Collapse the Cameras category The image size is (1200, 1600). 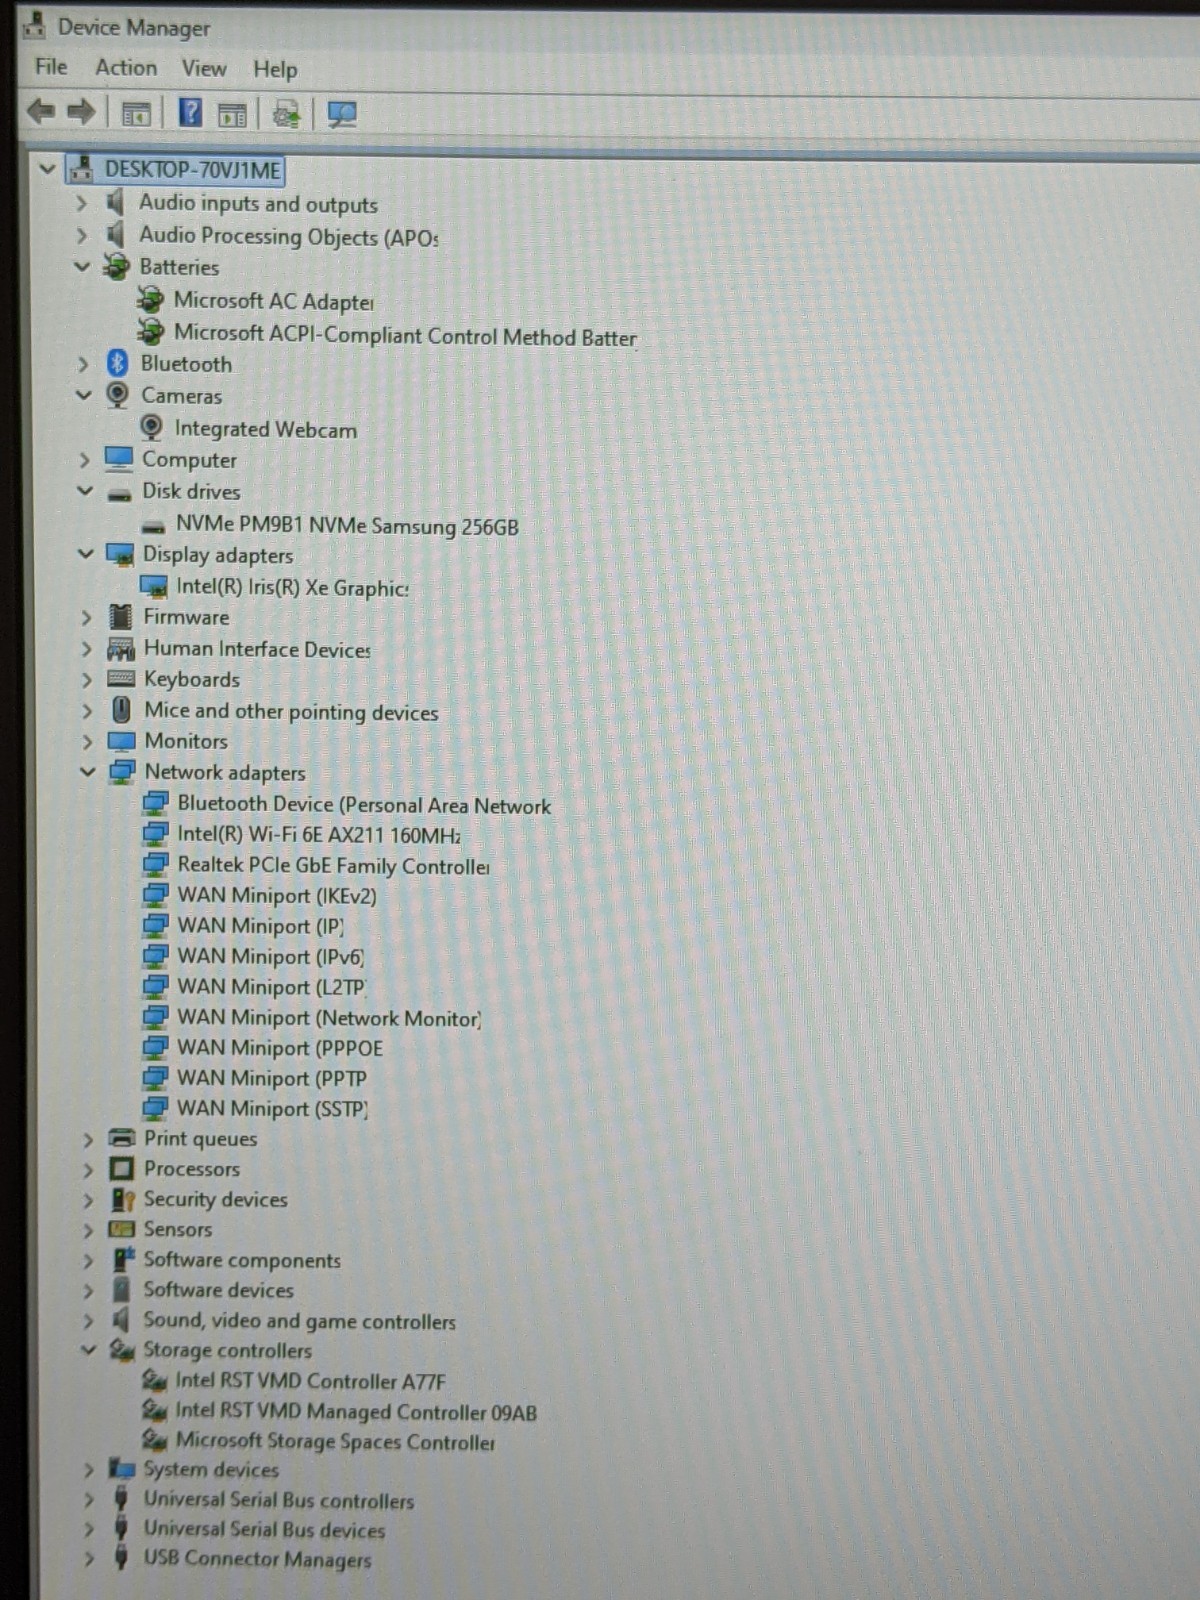pyautogui.click(x=84, y=395)
